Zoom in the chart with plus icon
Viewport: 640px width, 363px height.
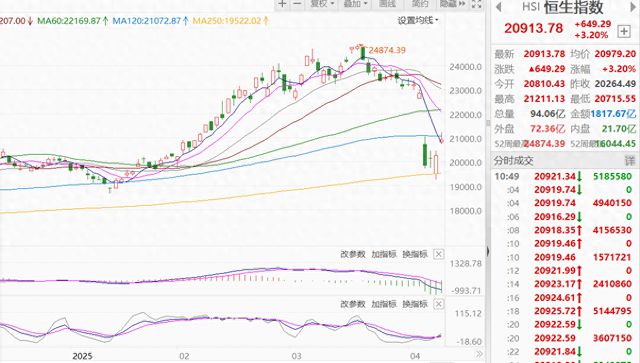282,4
